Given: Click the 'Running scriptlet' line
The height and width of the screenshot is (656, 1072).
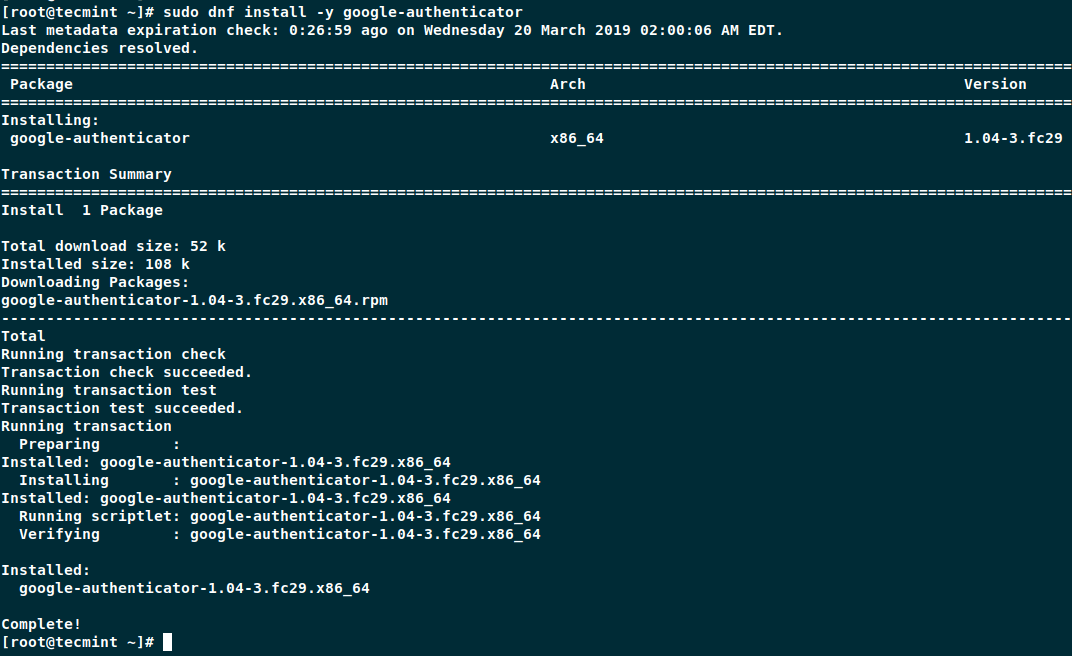Looking at the screenshot, I should point(279,516).
